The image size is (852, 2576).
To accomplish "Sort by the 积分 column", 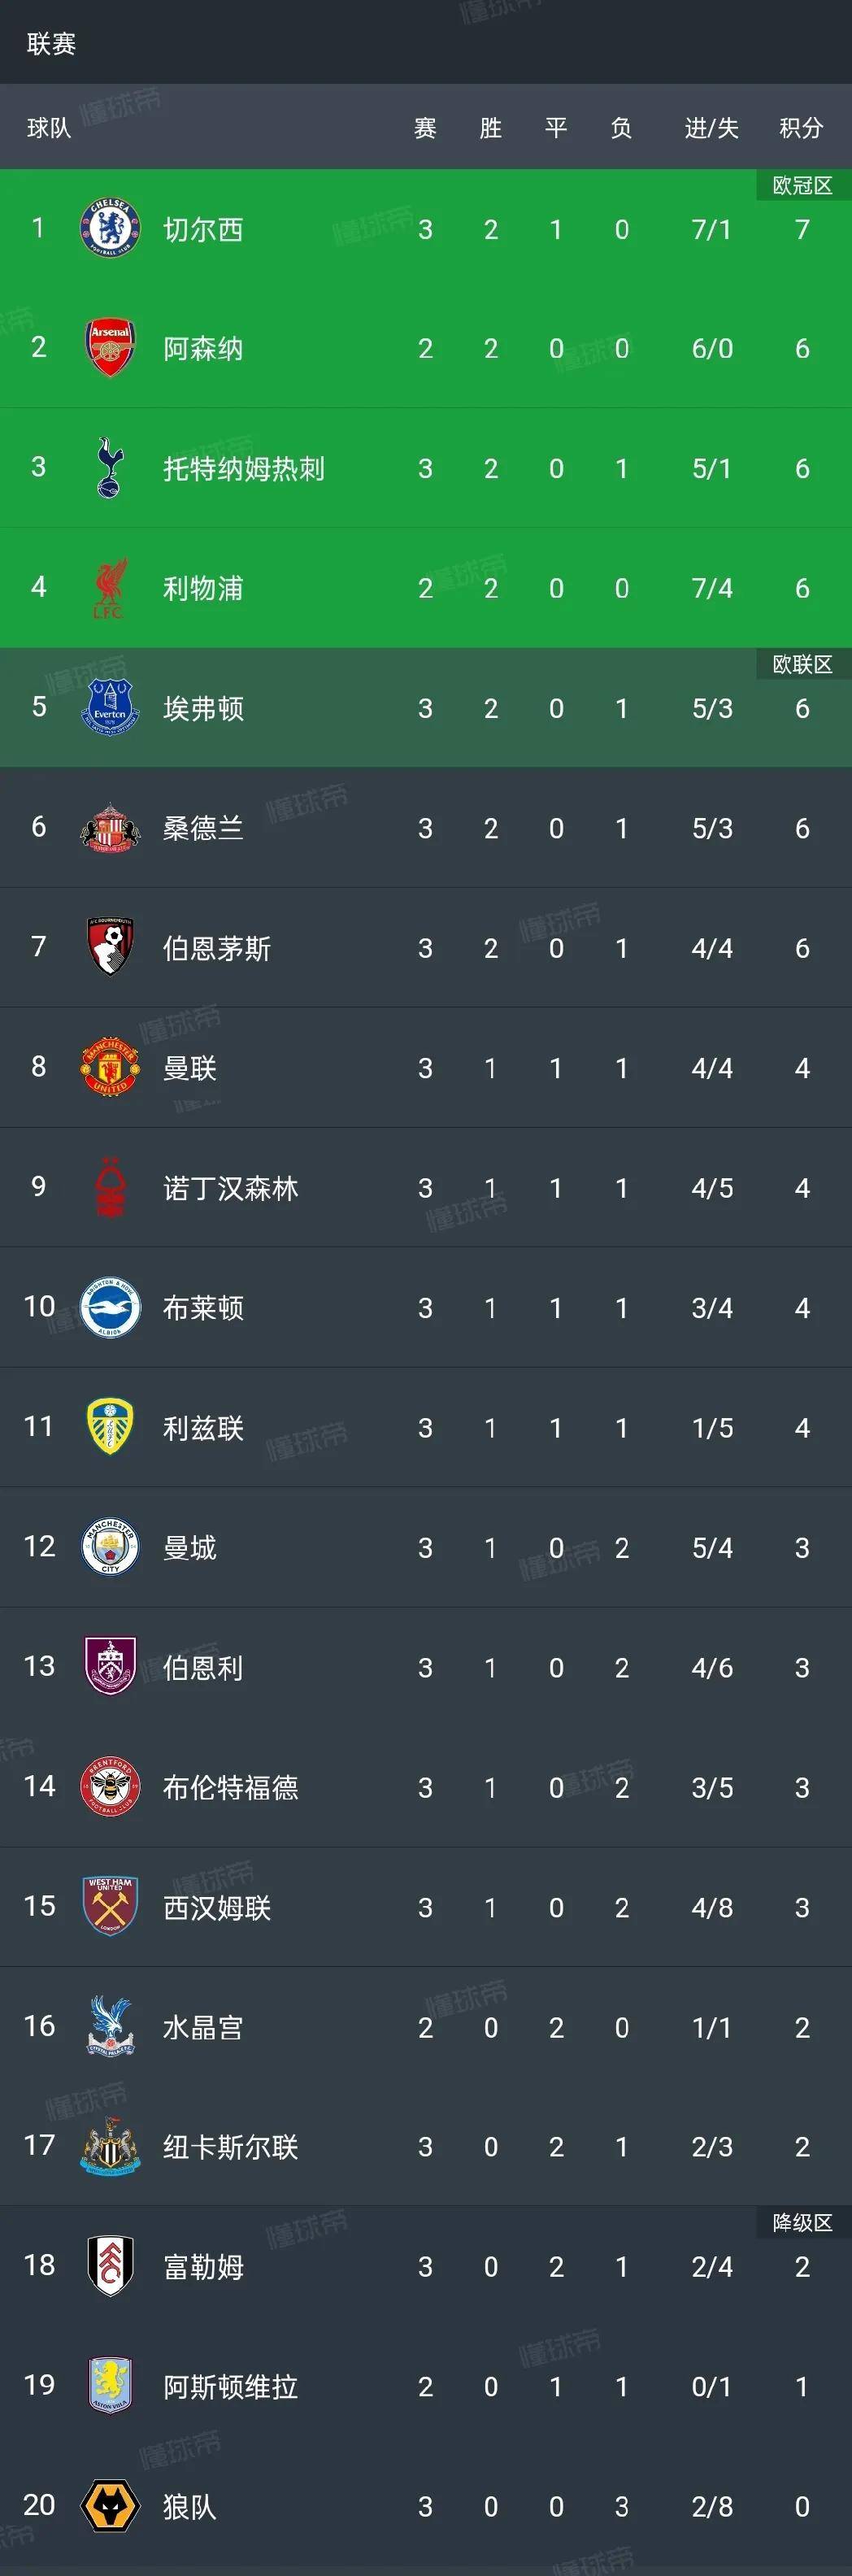I will (802, 128).
